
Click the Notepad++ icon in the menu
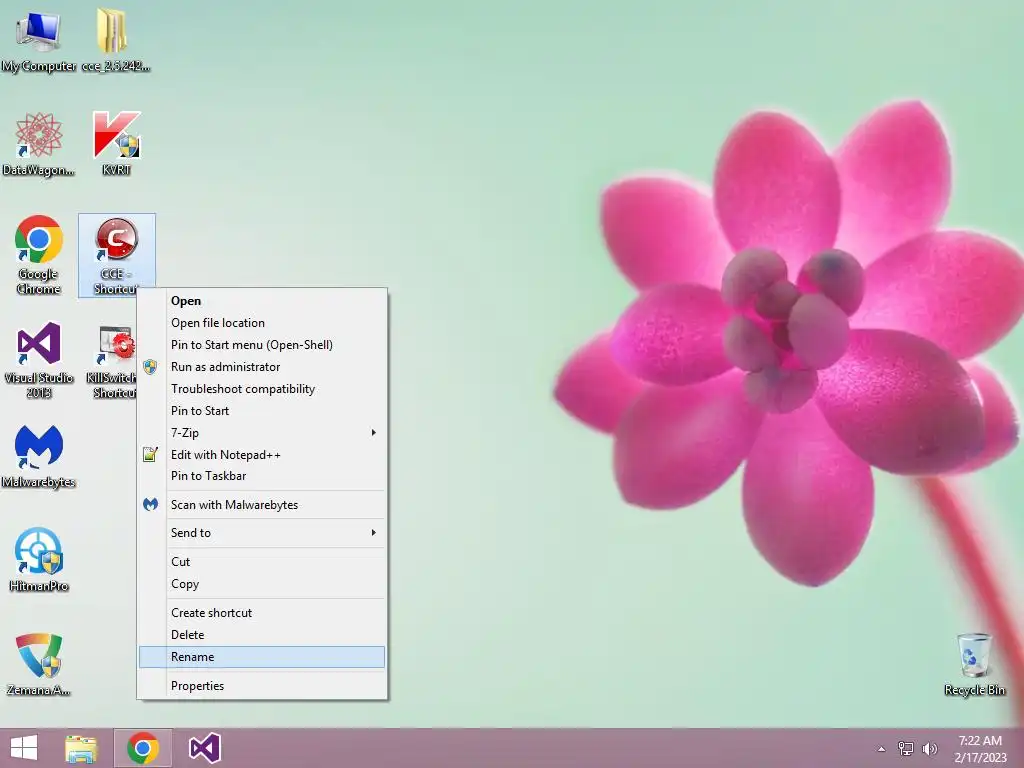click(150, 454)
